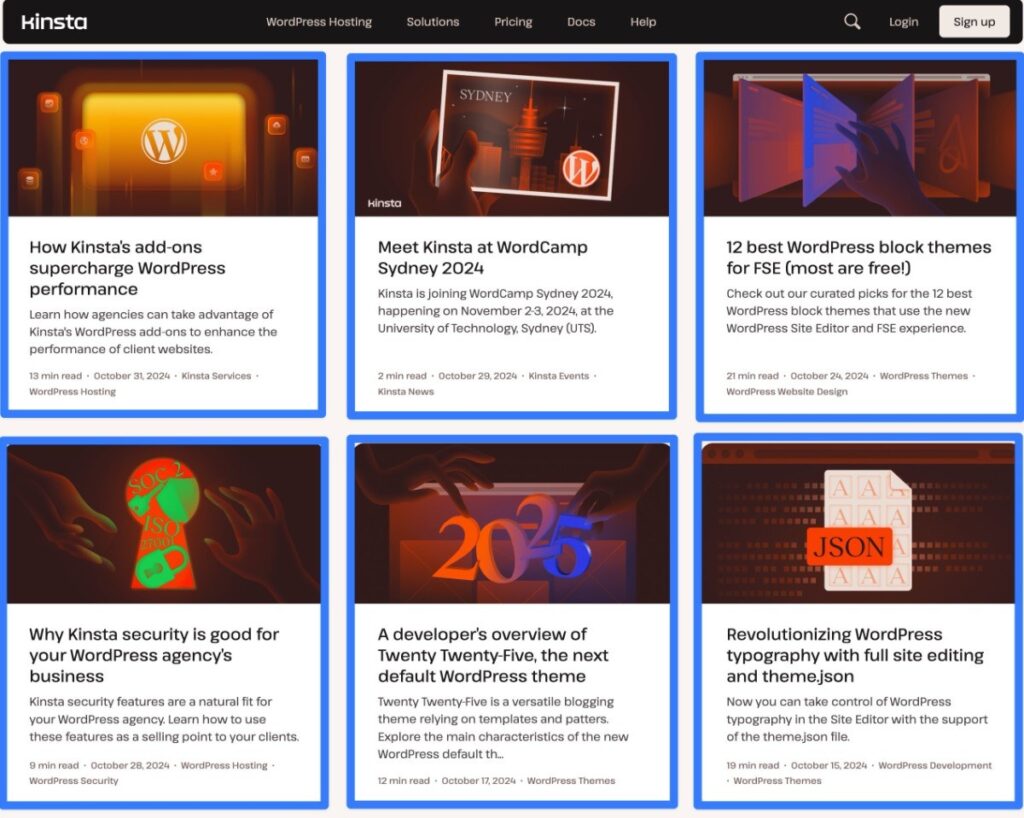Click the JSON typography article thumbnail
This screenshot has height=818, width=1024.
coord(859,521)
